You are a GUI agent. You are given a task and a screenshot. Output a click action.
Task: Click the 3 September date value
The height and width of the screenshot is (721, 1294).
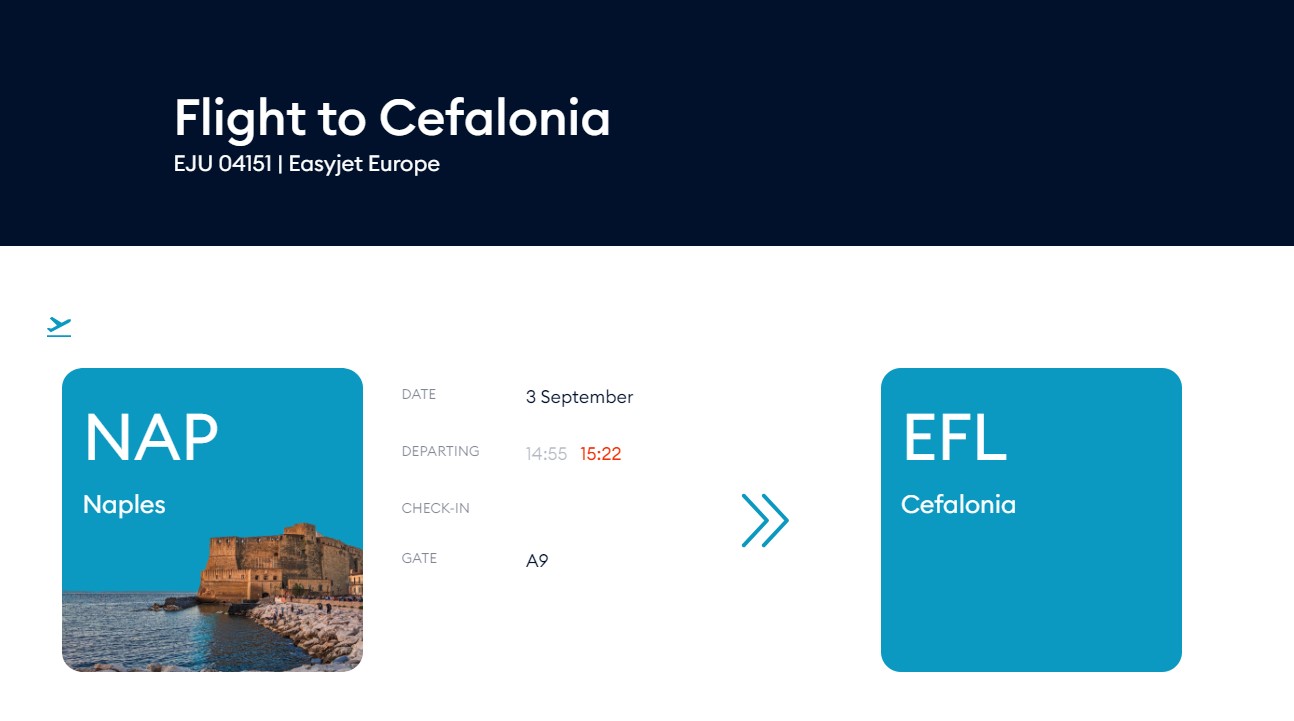(x=579, y=397)
